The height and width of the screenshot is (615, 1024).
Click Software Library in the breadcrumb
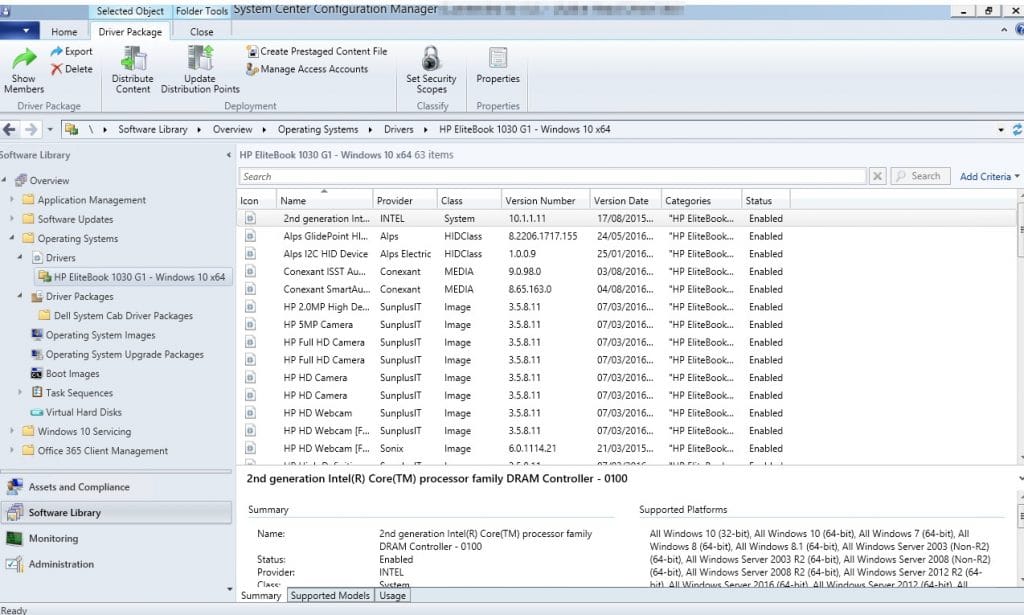point(153,129)
